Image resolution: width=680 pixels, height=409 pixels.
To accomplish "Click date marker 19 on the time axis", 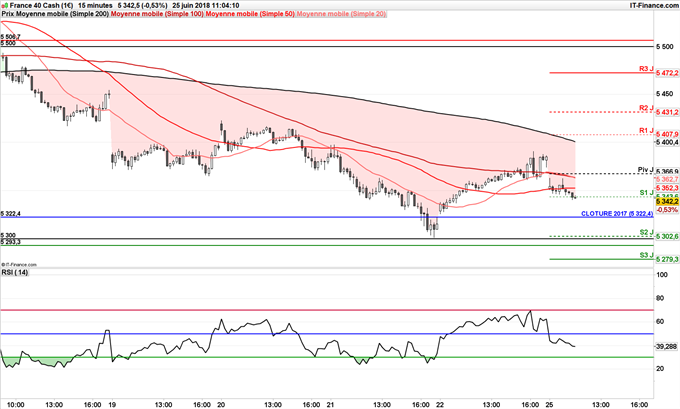I will tap(111, 405).
